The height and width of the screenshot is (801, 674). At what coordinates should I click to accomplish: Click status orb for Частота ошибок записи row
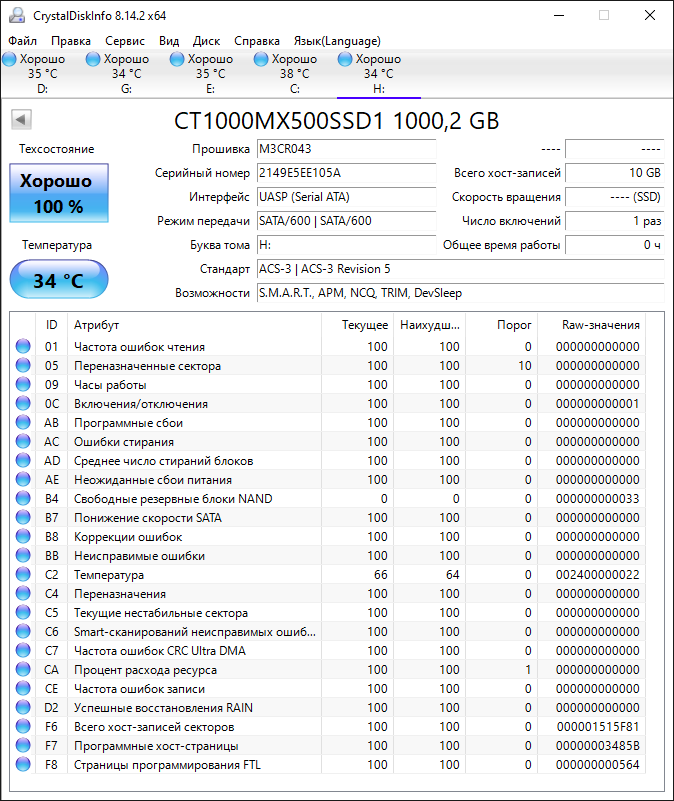point(23,689)
